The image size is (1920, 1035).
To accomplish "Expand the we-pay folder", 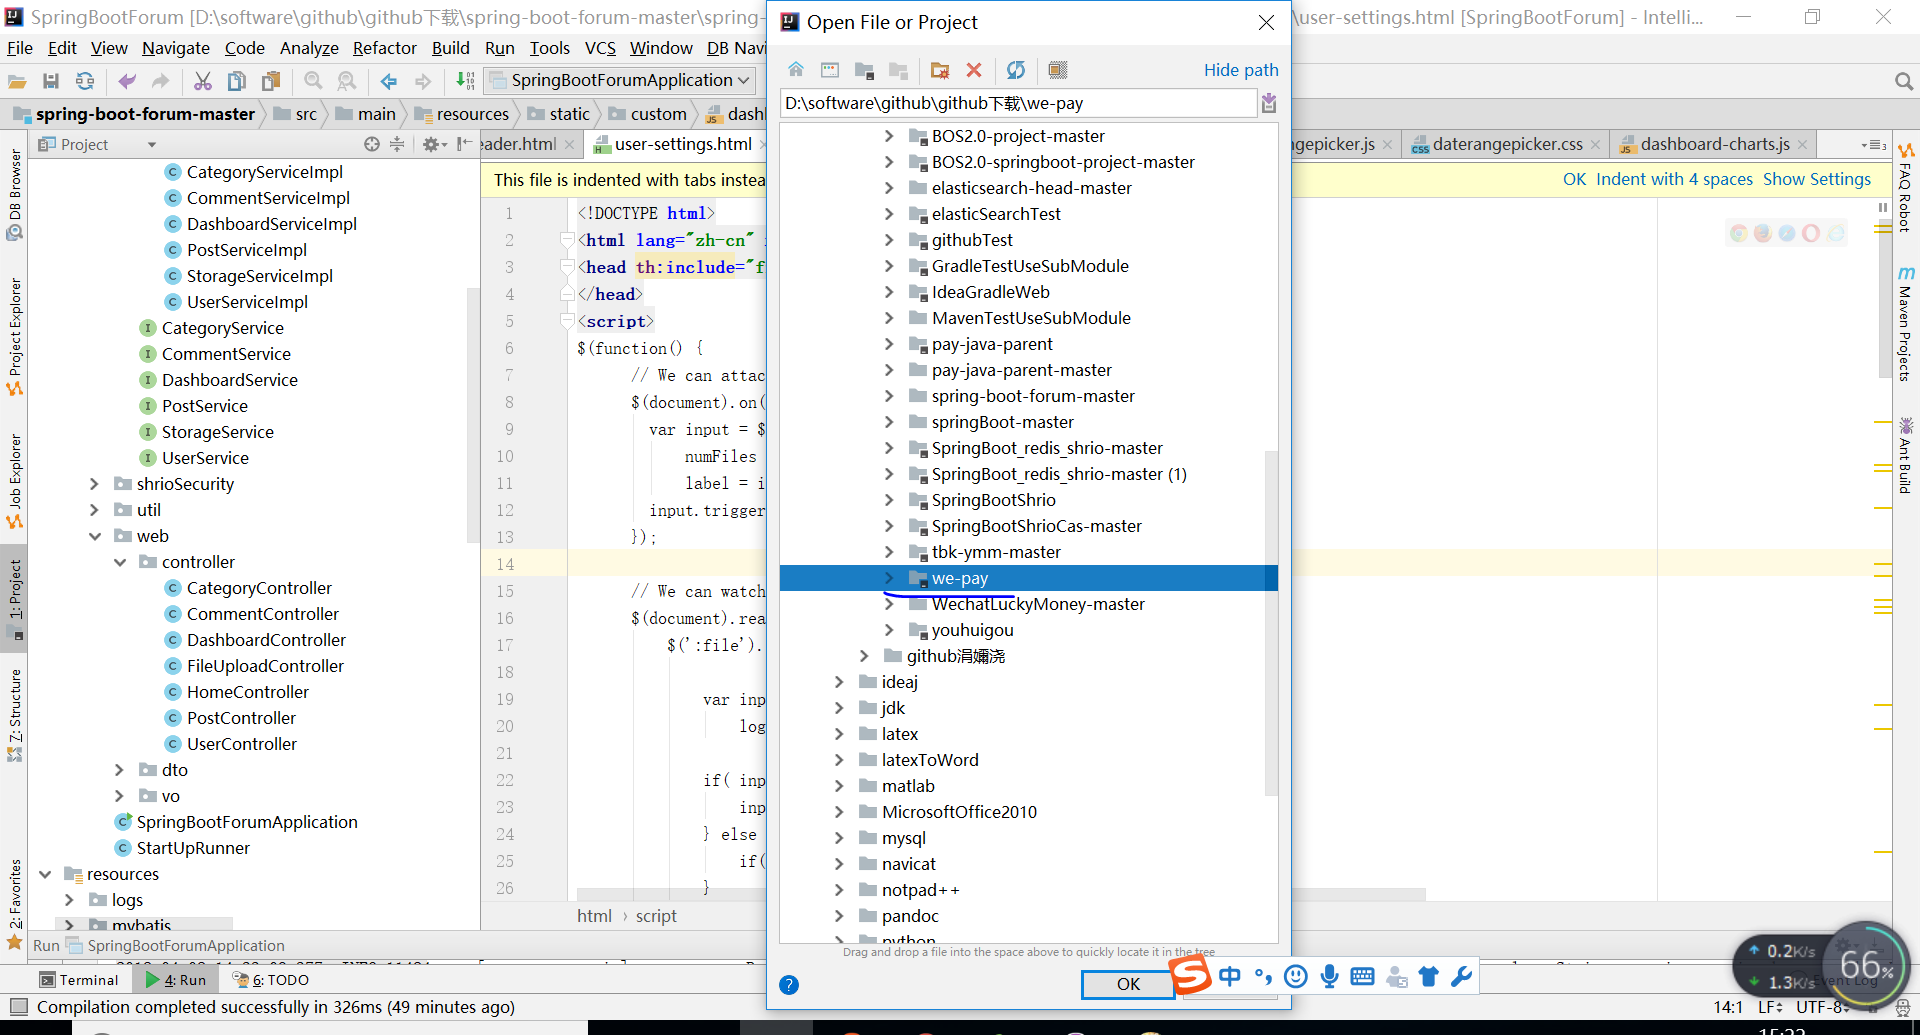I will click(x=889, y=578).
